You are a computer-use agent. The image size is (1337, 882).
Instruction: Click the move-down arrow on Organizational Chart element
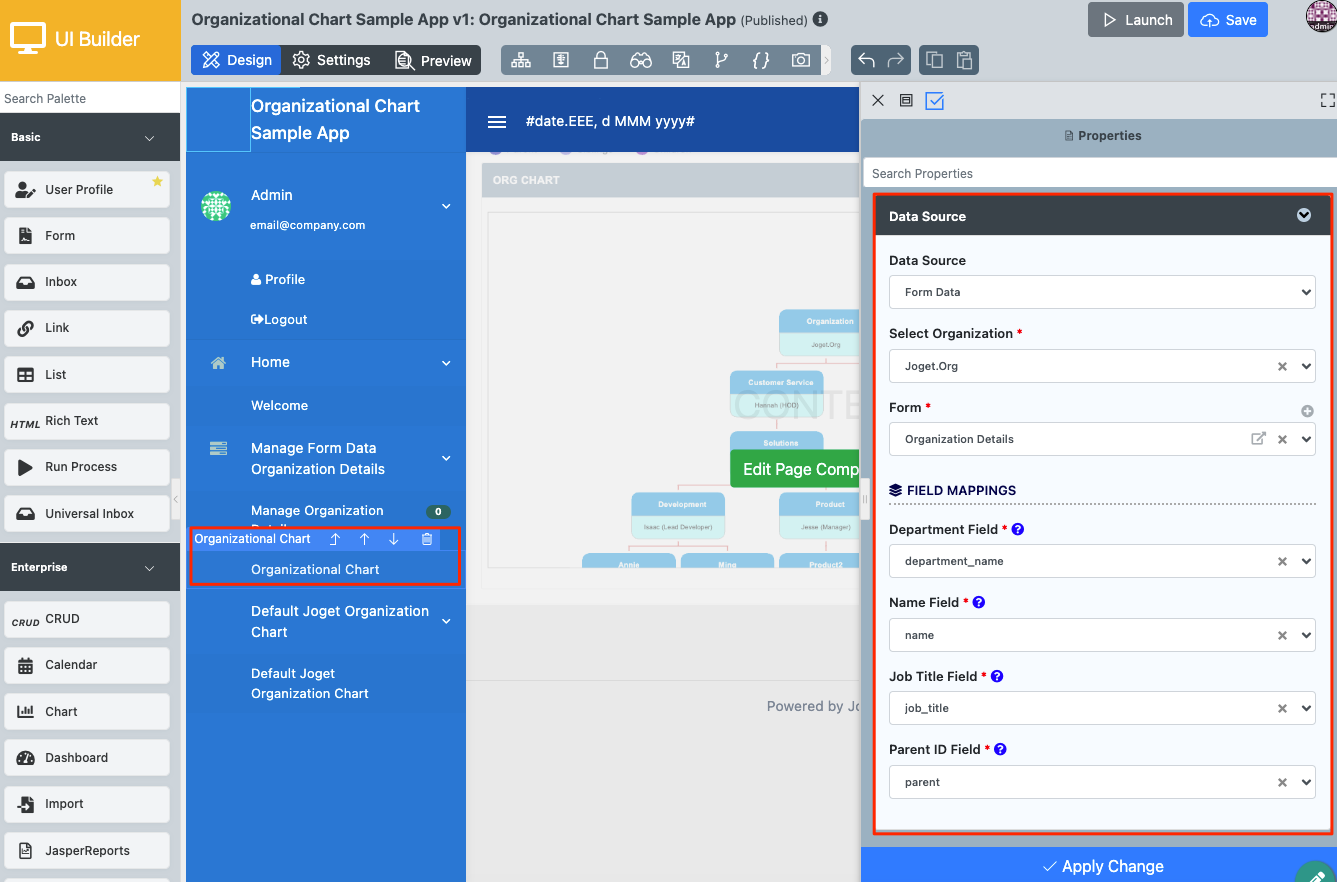click(x=394, y=539)
